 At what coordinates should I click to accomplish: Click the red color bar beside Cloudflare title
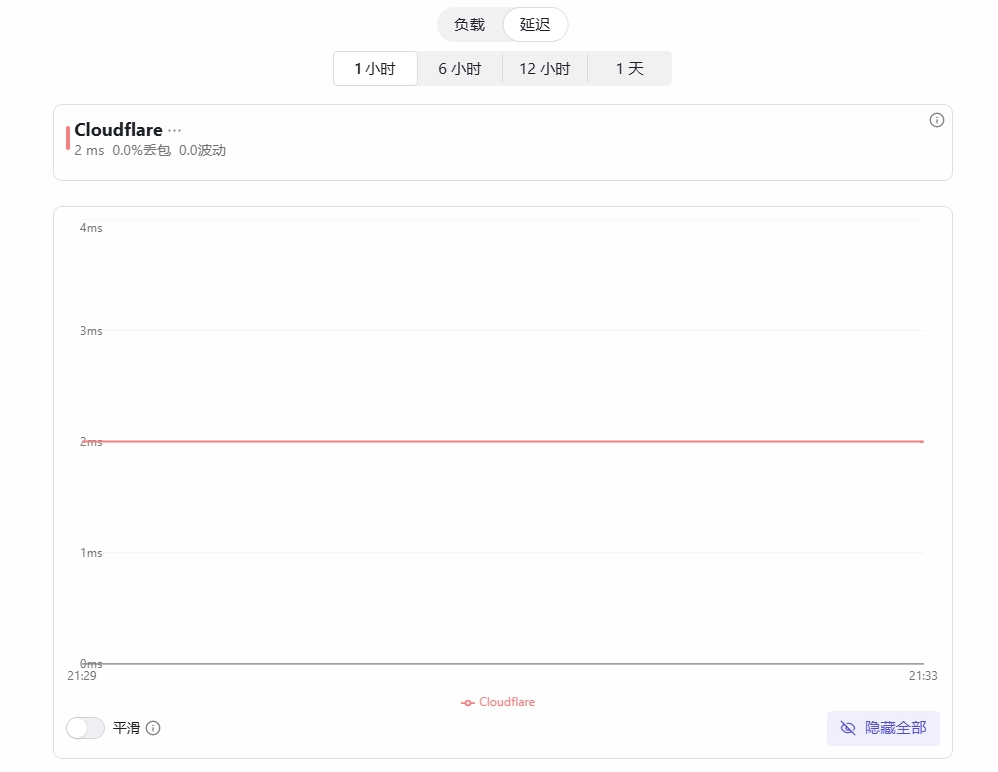(x=67, y=138)
